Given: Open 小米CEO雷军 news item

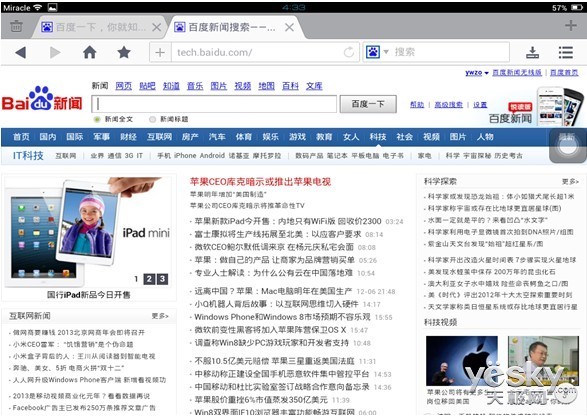Looking at the screenshot, I should 73,344.
